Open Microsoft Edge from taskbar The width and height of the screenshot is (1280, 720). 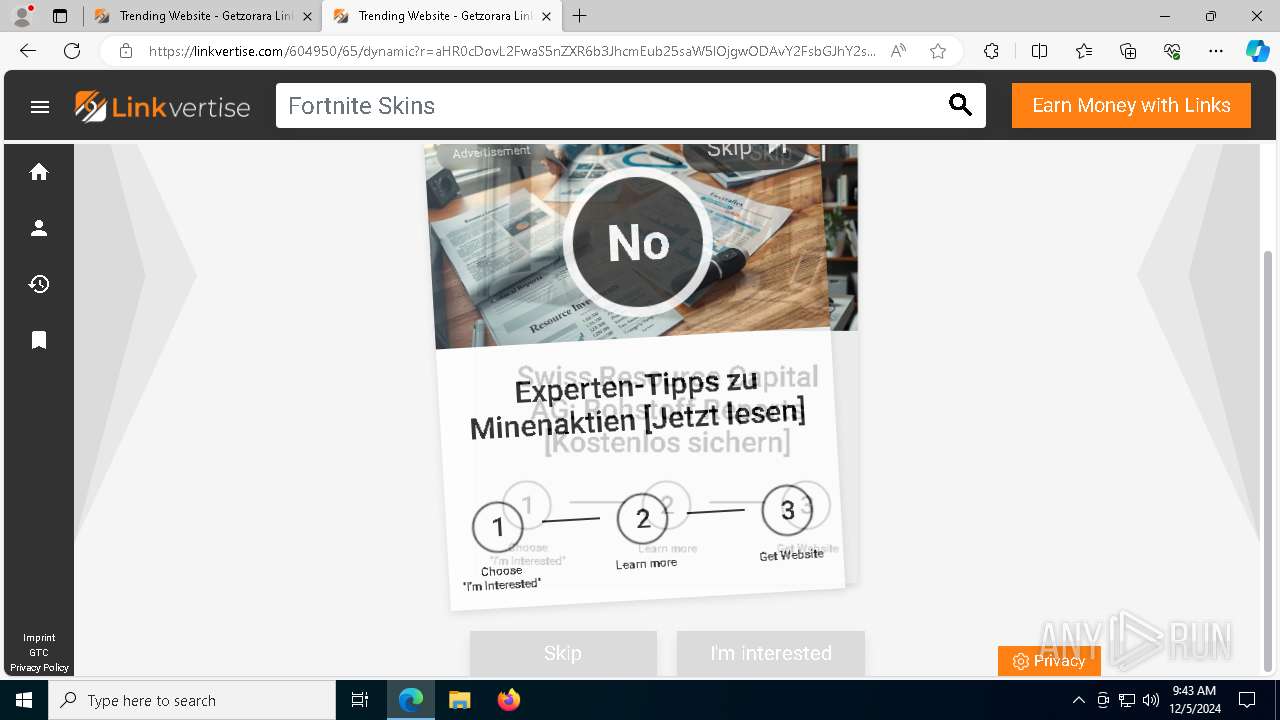[x=411, y=700]
